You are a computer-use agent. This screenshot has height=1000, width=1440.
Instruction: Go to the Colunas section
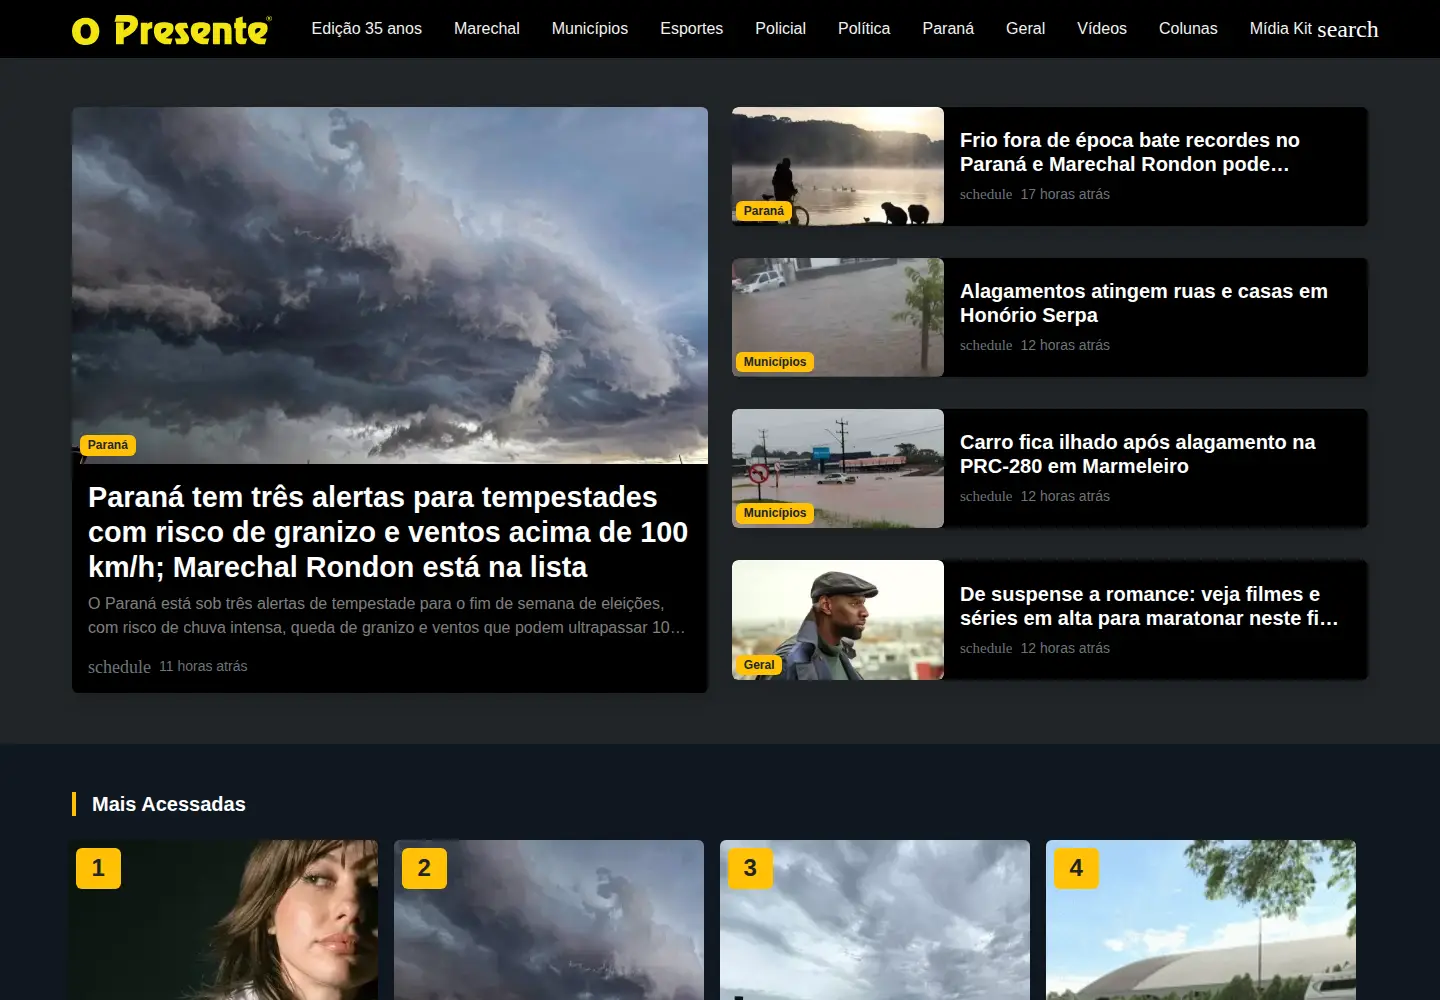[x=1188, y=29]
